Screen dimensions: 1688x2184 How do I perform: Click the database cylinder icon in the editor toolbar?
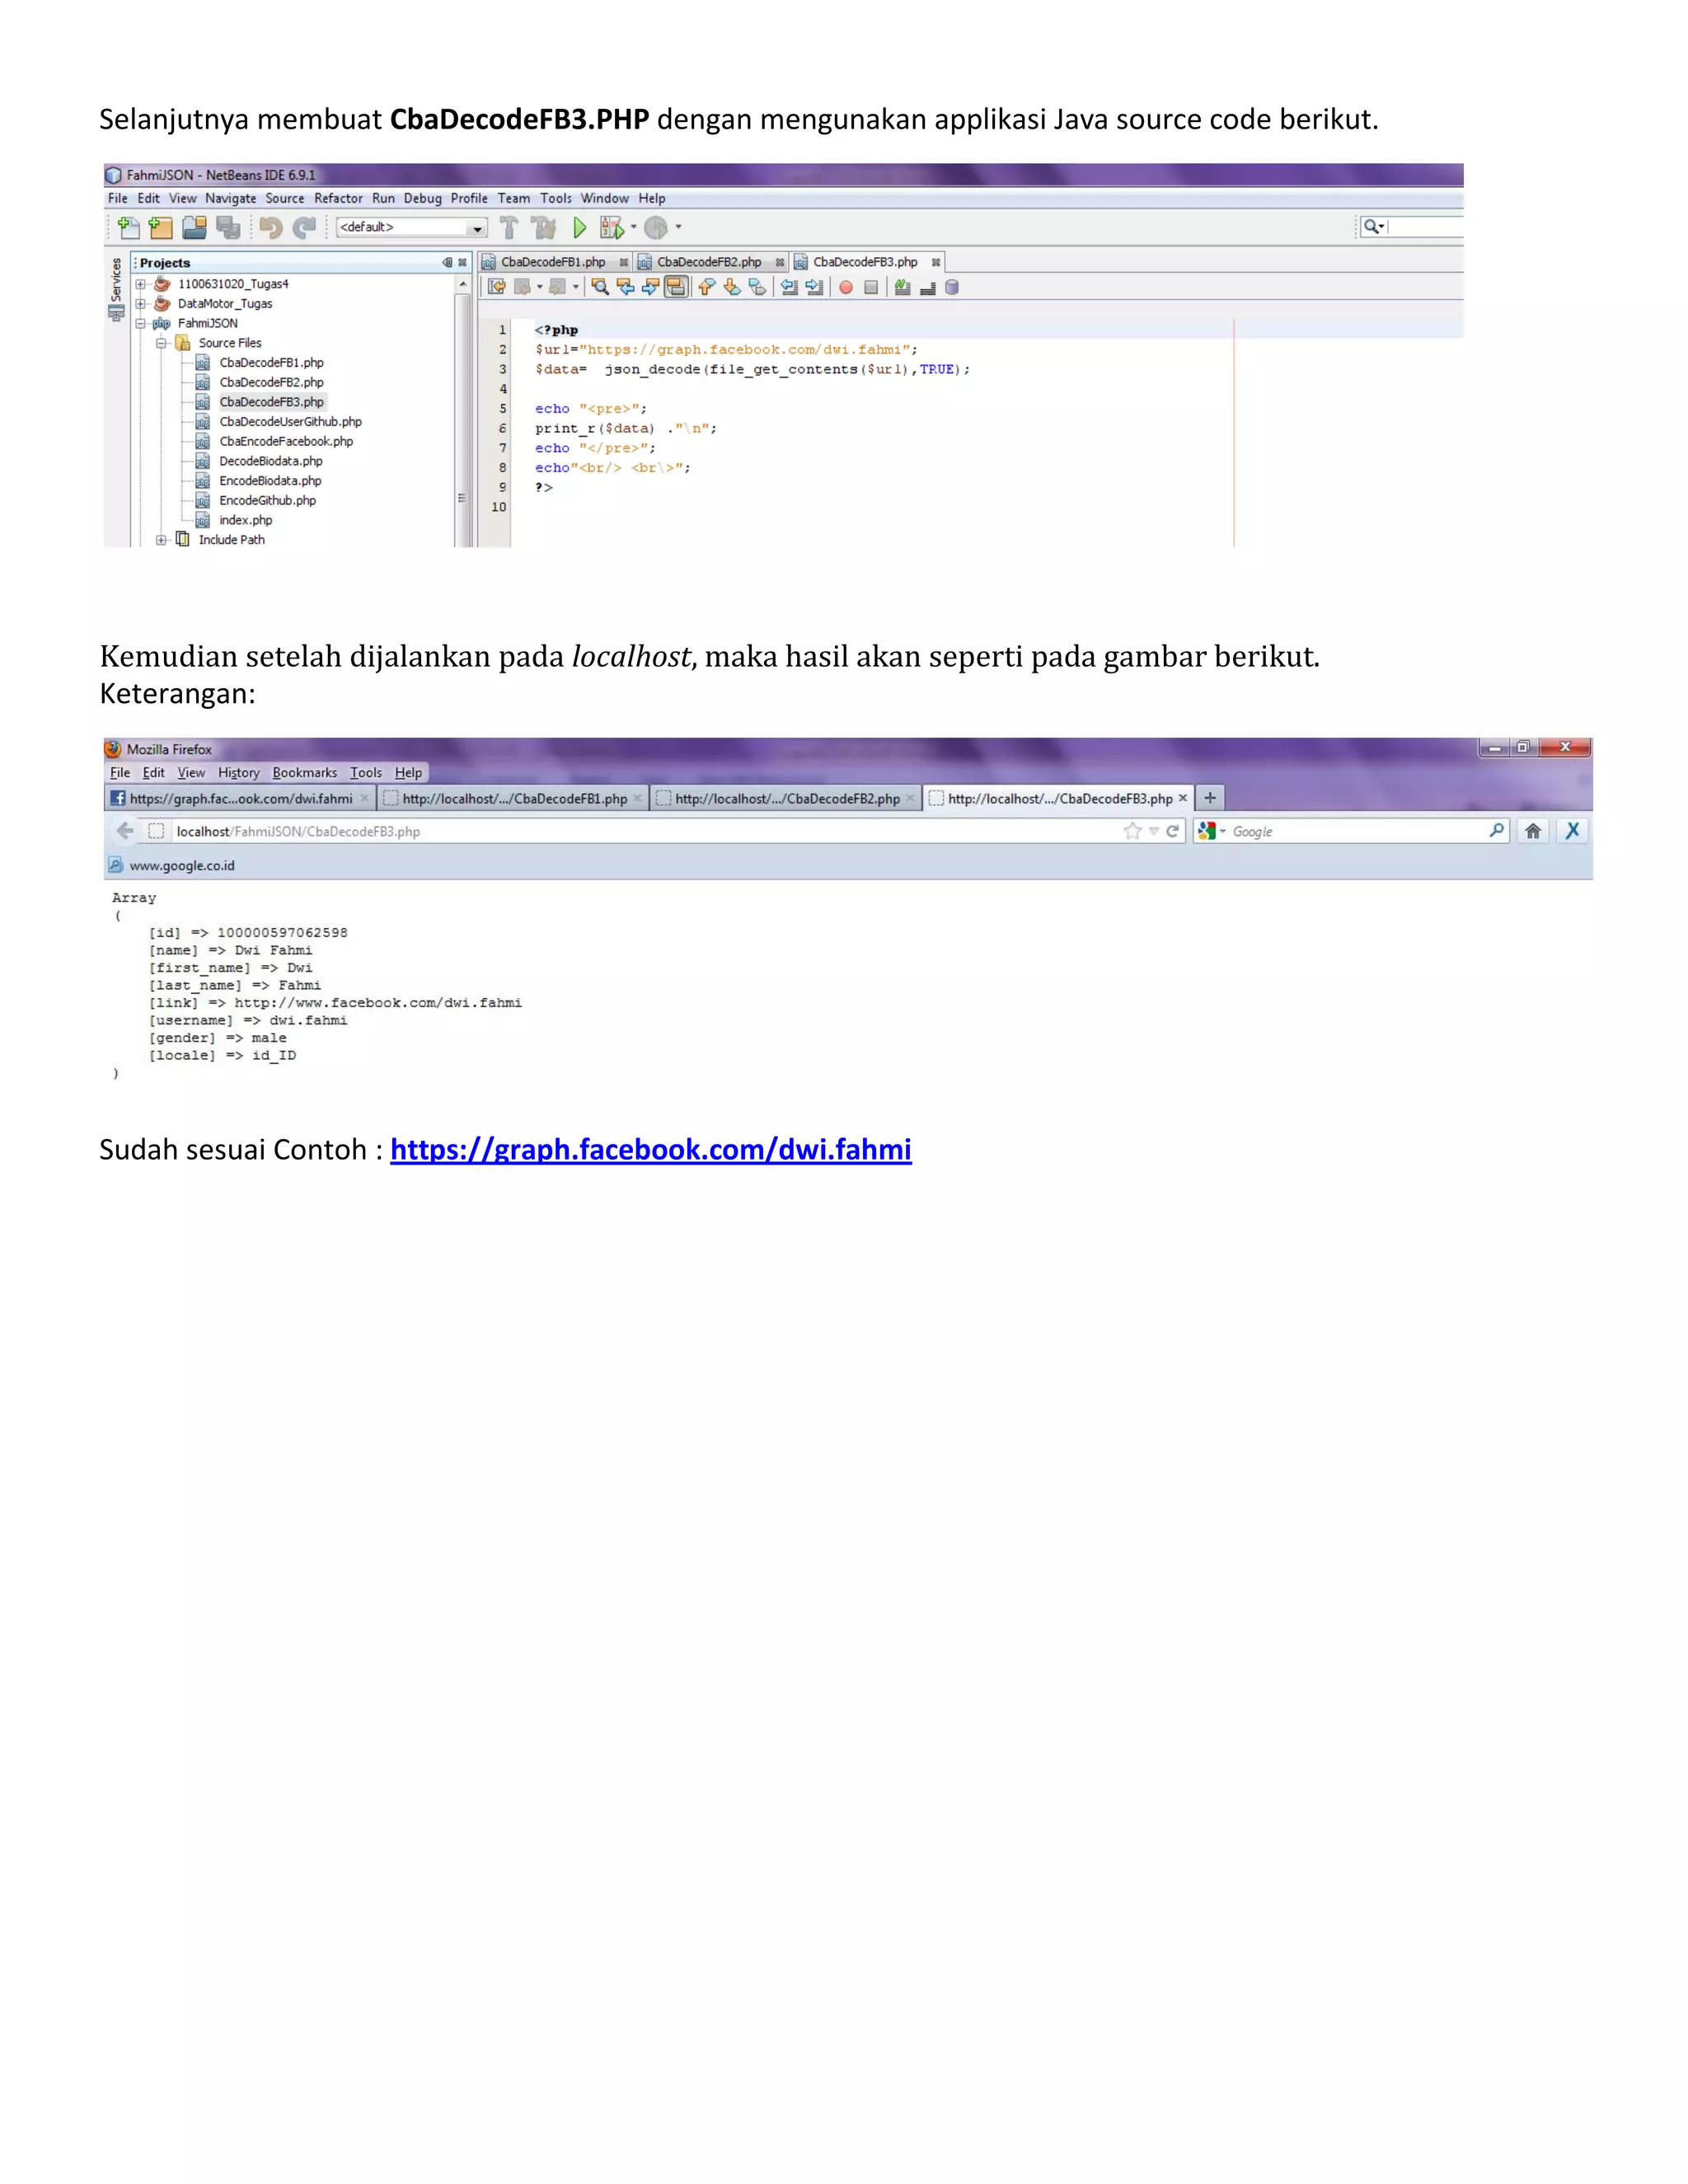pos(952,288)
